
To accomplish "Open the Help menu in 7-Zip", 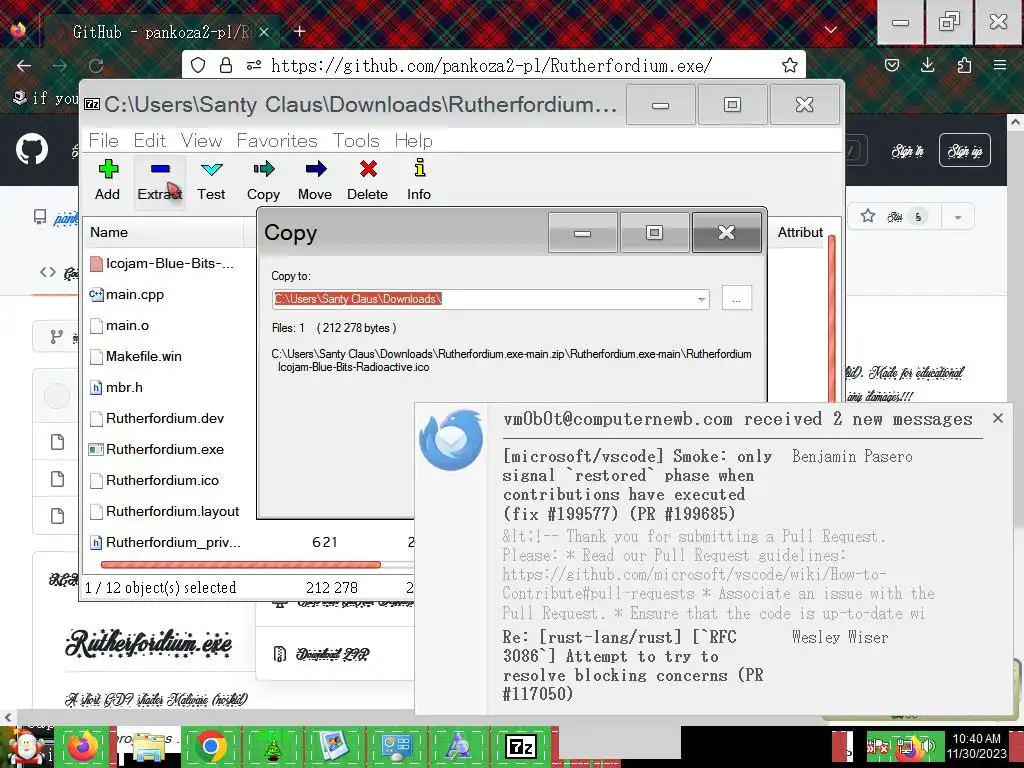I will [x=413, y=140].
